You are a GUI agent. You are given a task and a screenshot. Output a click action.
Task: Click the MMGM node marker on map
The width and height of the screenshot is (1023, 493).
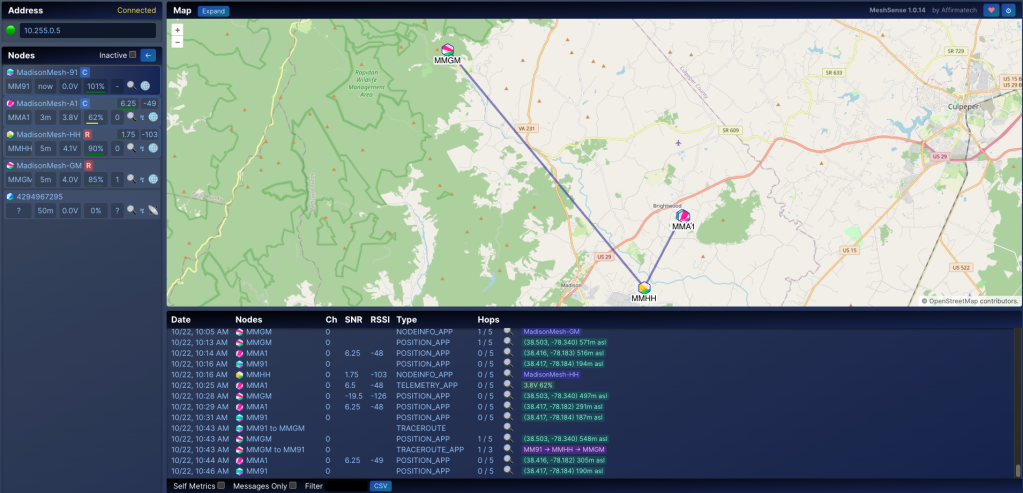(448, 50)
